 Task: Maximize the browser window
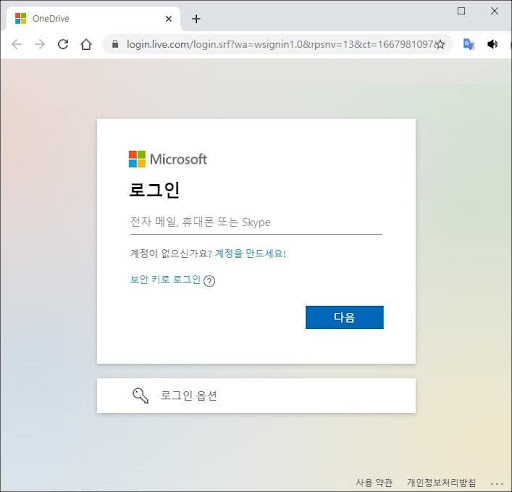click(x=461, y=11)
